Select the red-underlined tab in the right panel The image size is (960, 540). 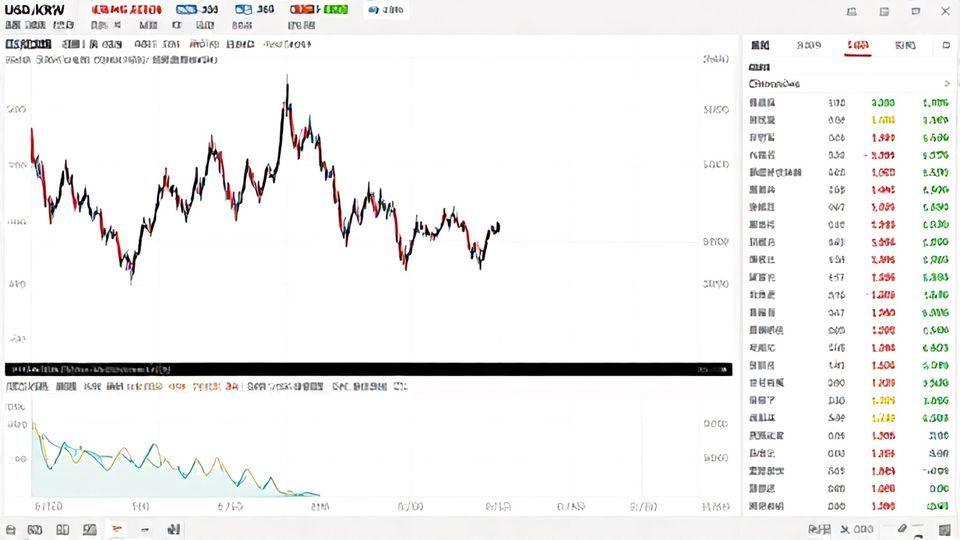[857, 46]
